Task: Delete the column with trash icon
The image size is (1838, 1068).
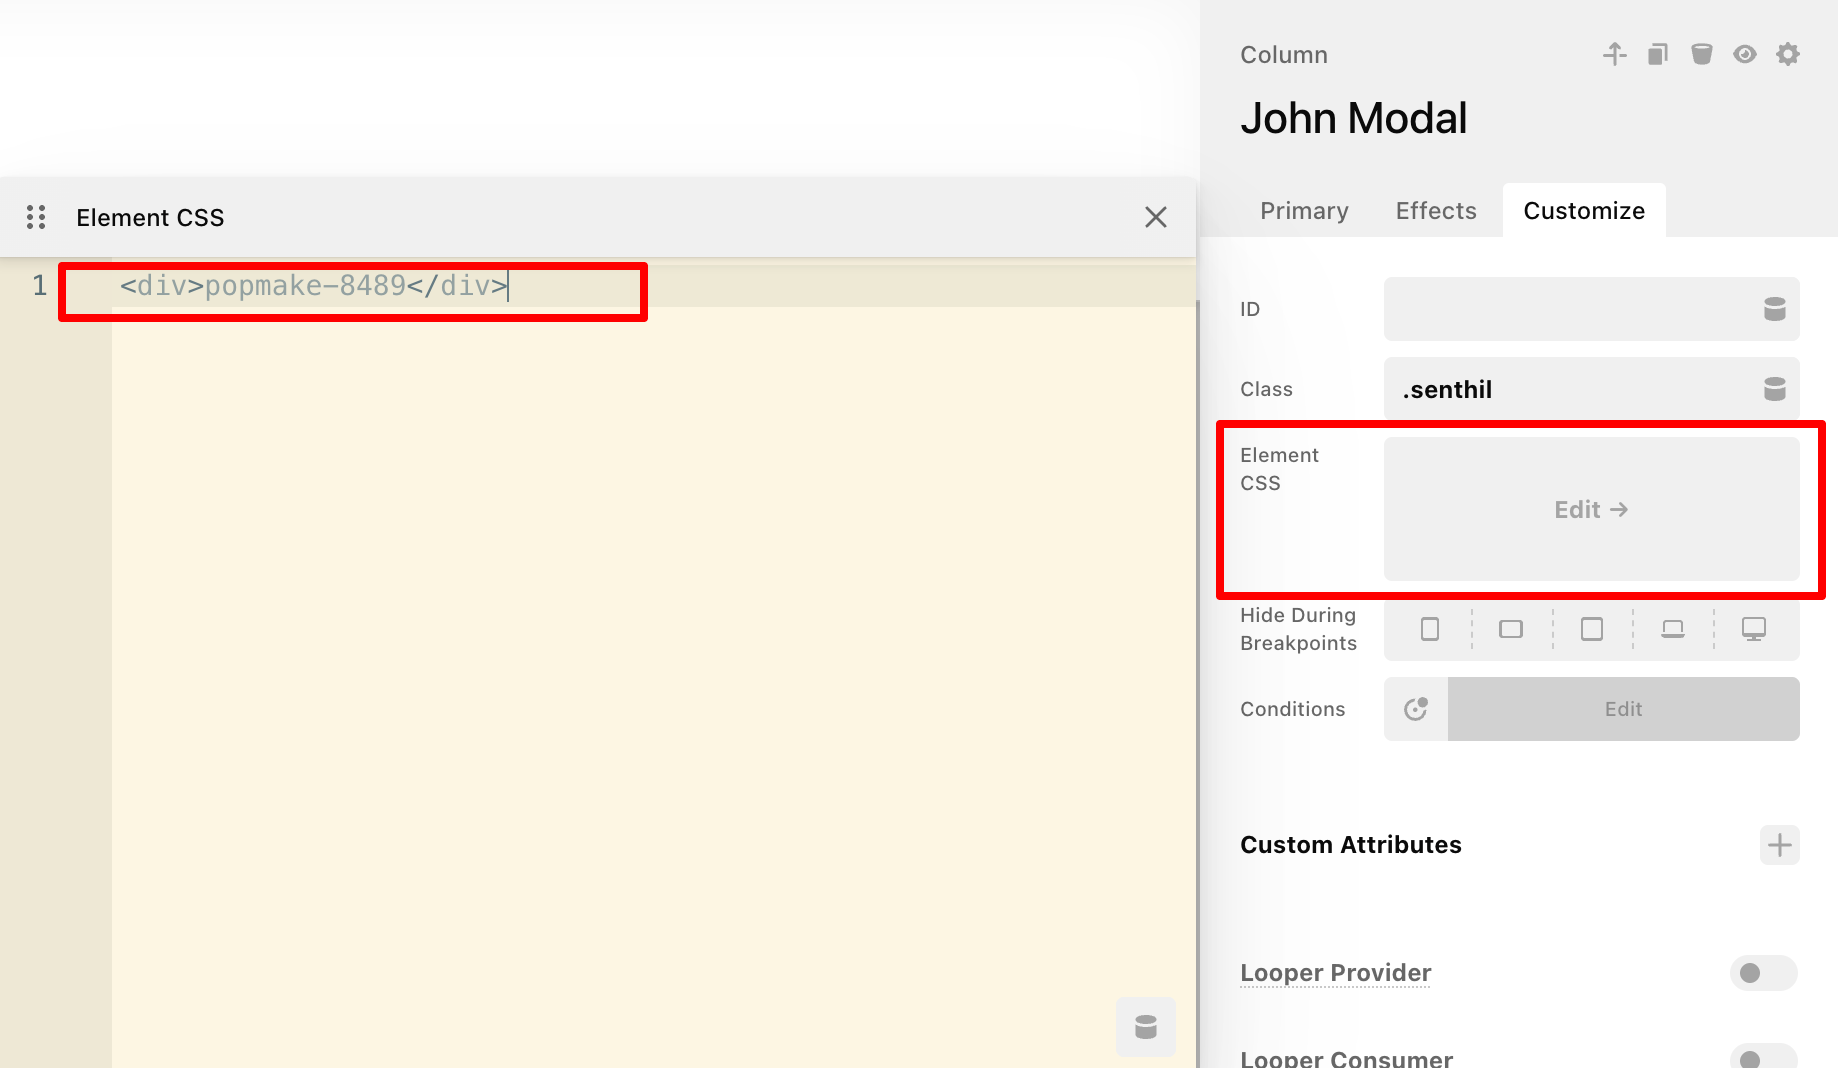Action: coord(1701,54)
